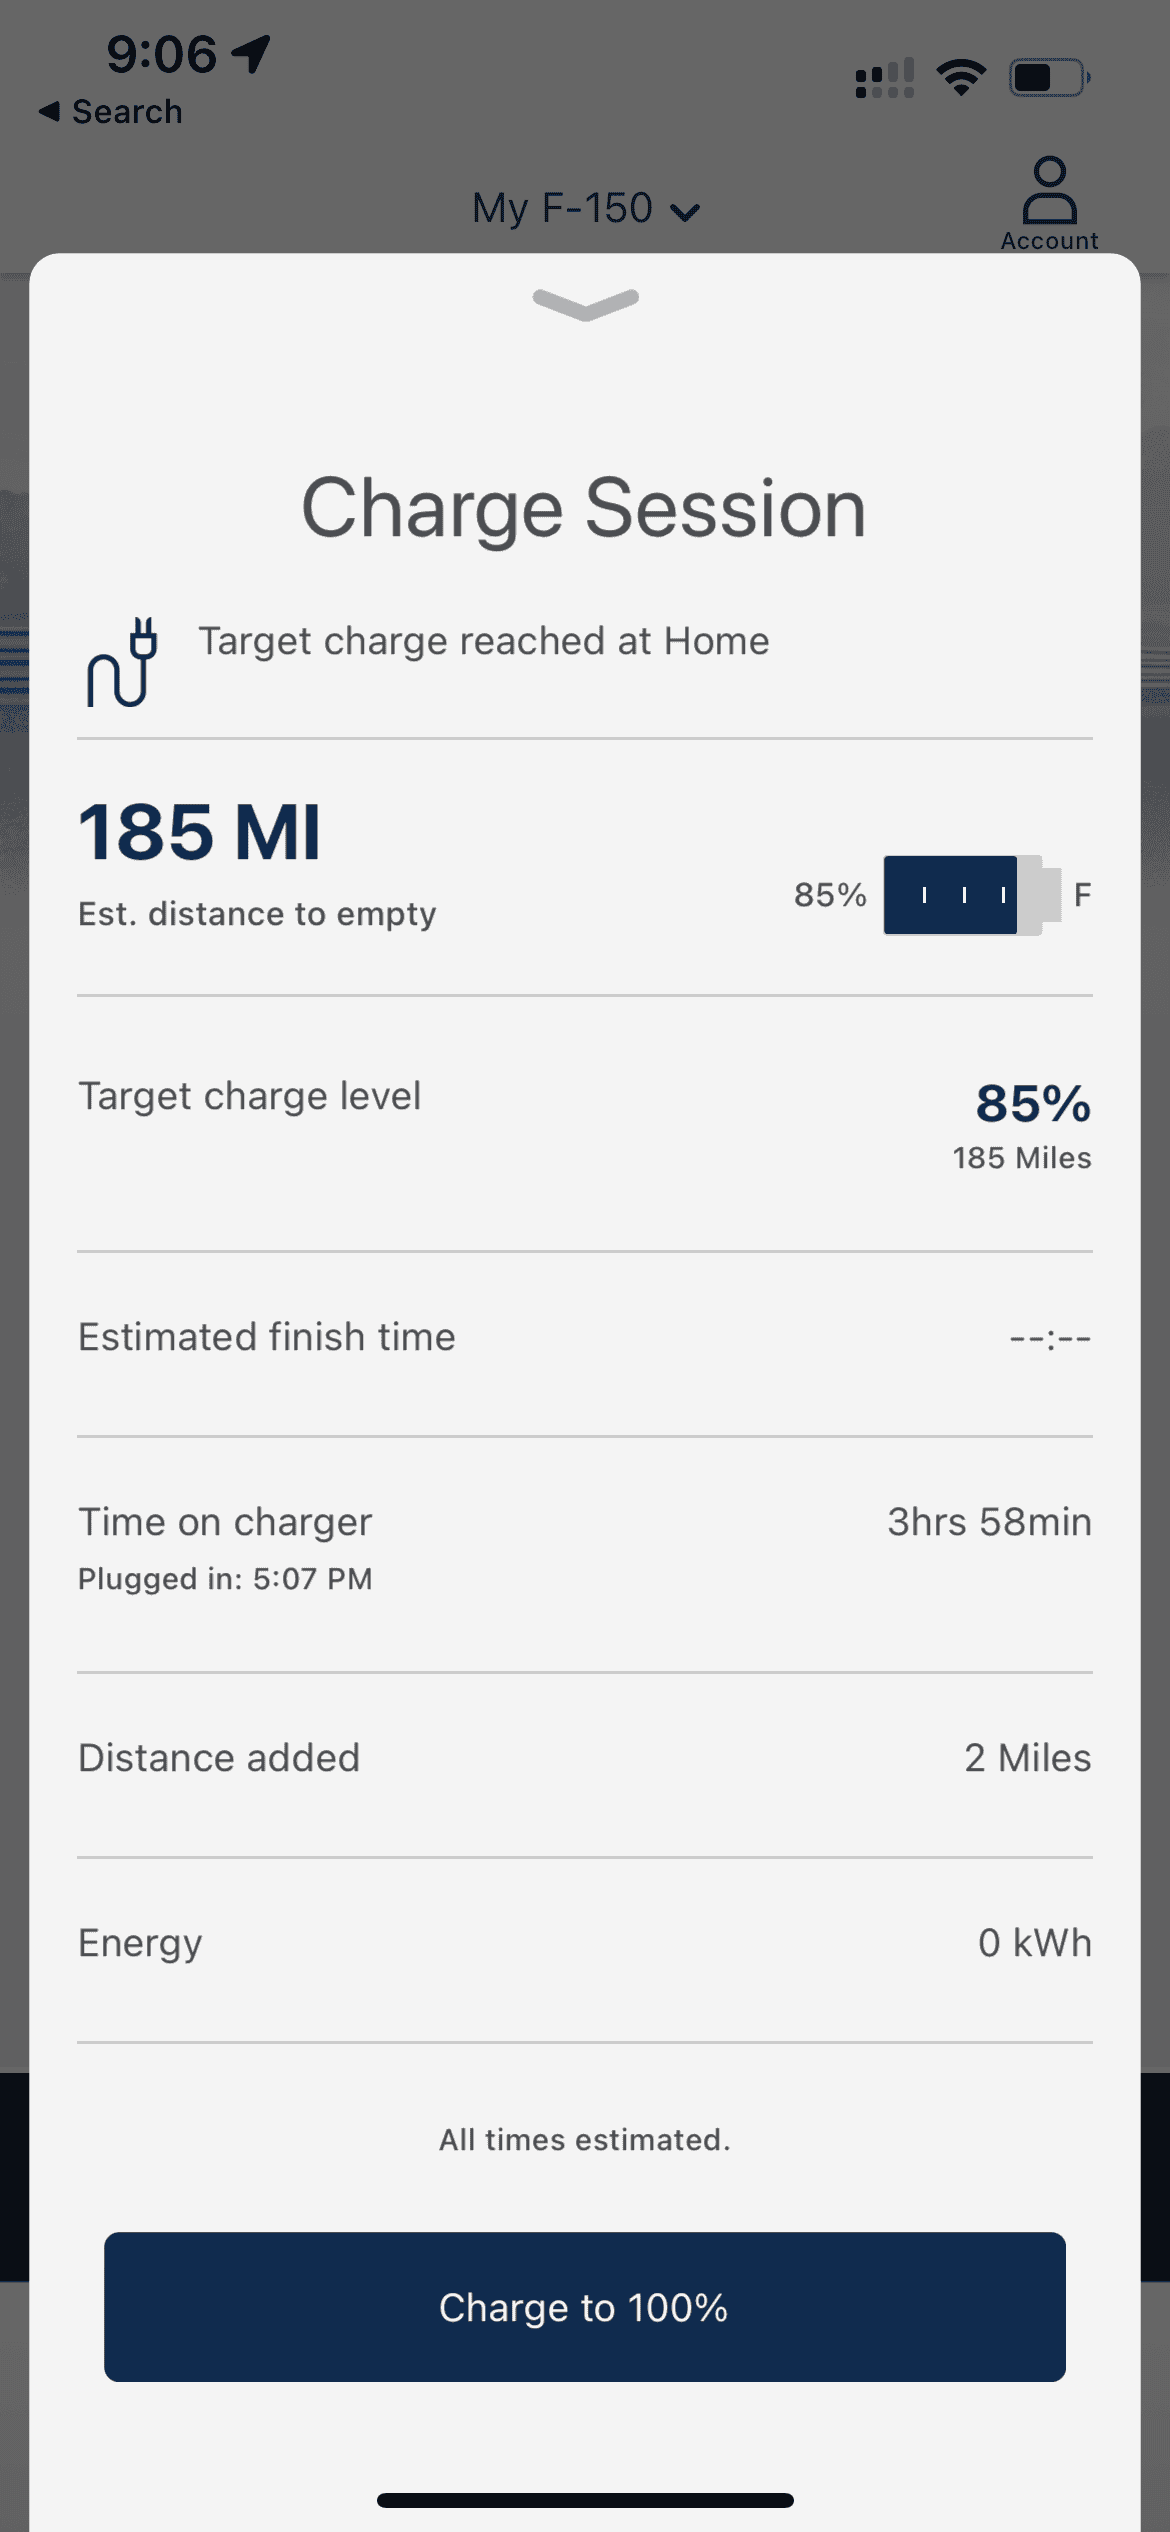Collapse the Charge Session sheet handle
The width and height of the screenshot is (1170, 2532).
585,303
